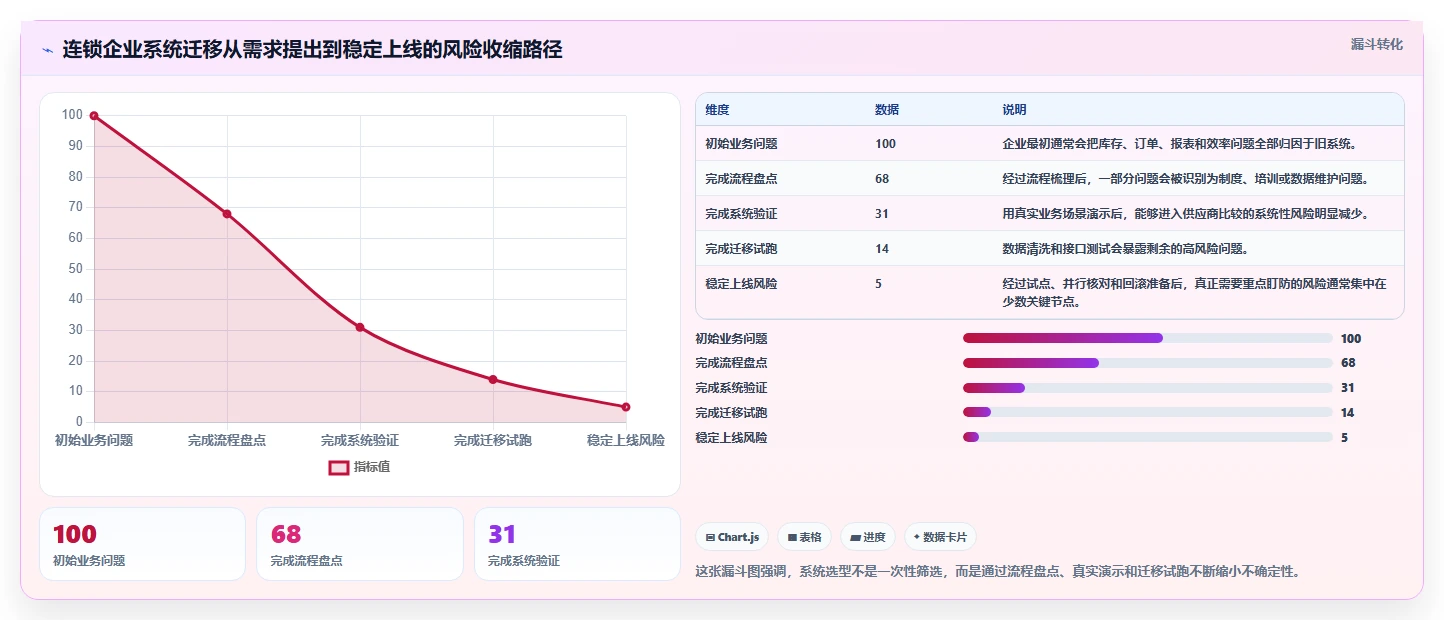Click table value 100
This screenshot has height=620, width=1444.
[885, 144]
